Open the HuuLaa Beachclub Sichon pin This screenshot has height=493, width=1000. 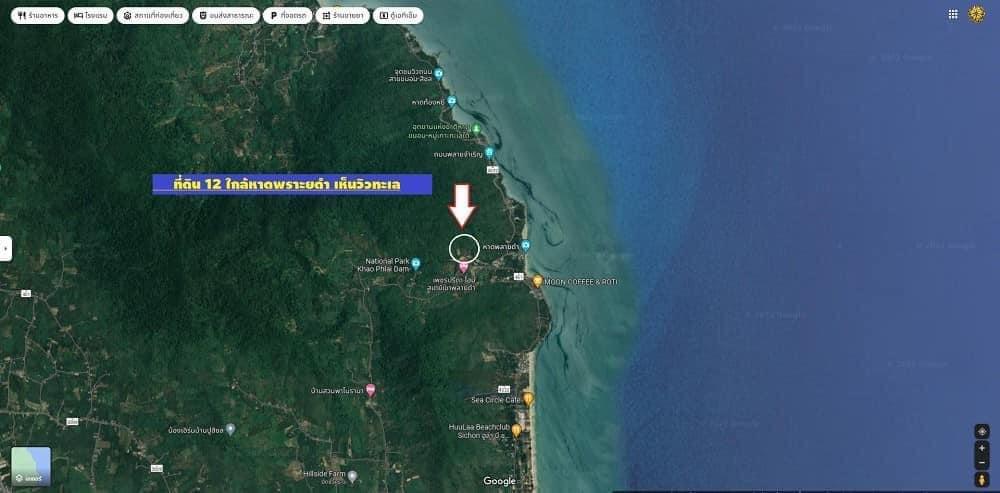tap(517, 430)
